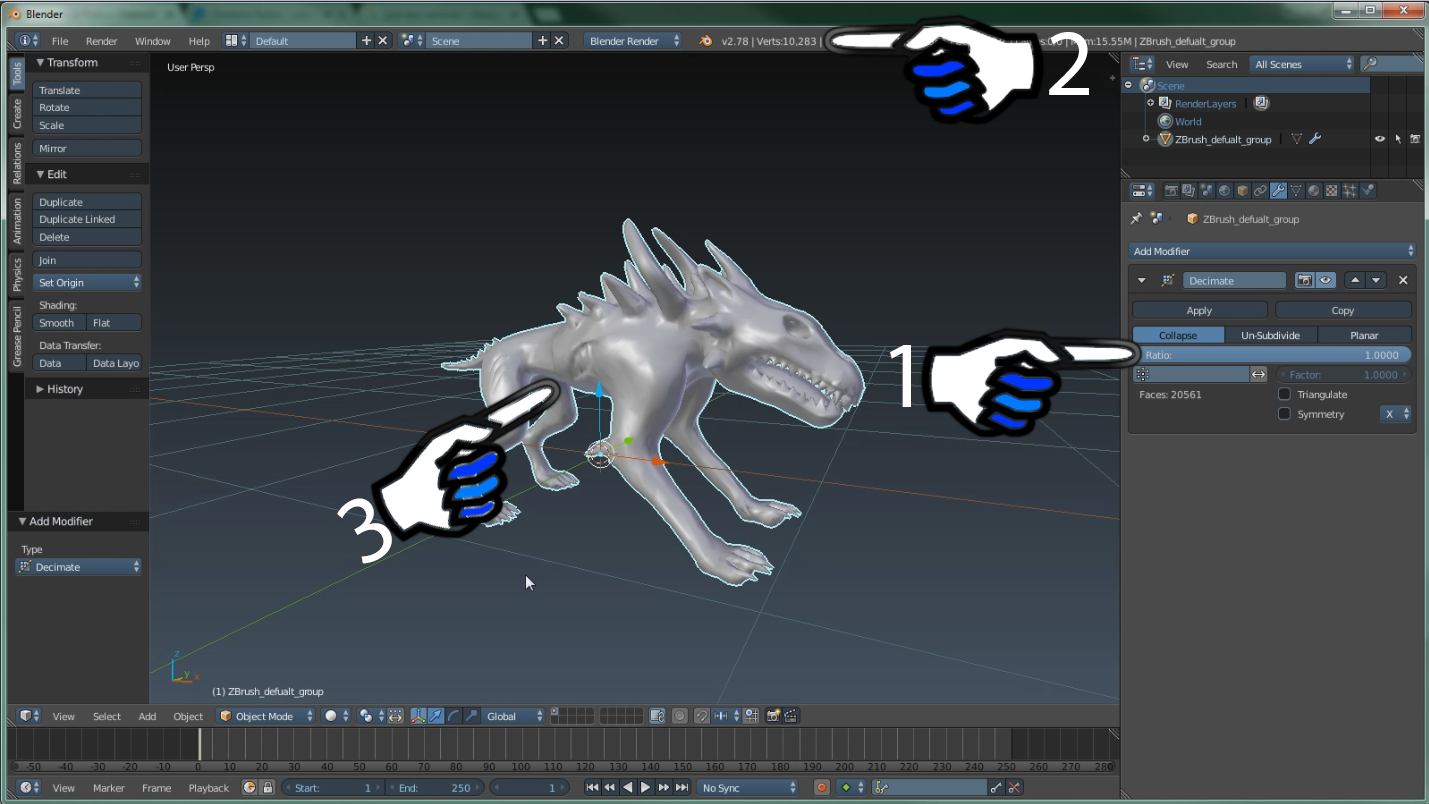Click the pin icon in the properties context
Screen dimensions: 1429x804
pyautogui.click(x=1136, y=218)
